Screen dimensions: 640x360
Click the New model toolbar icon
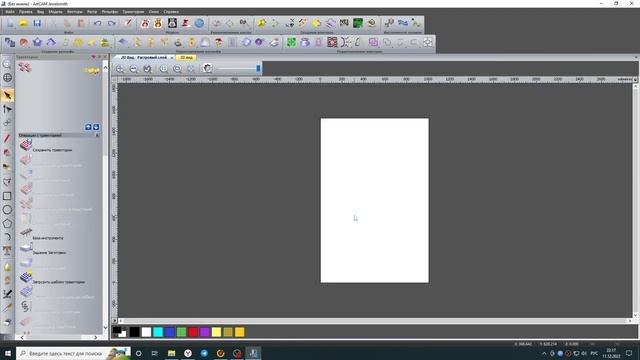[10, 23]
